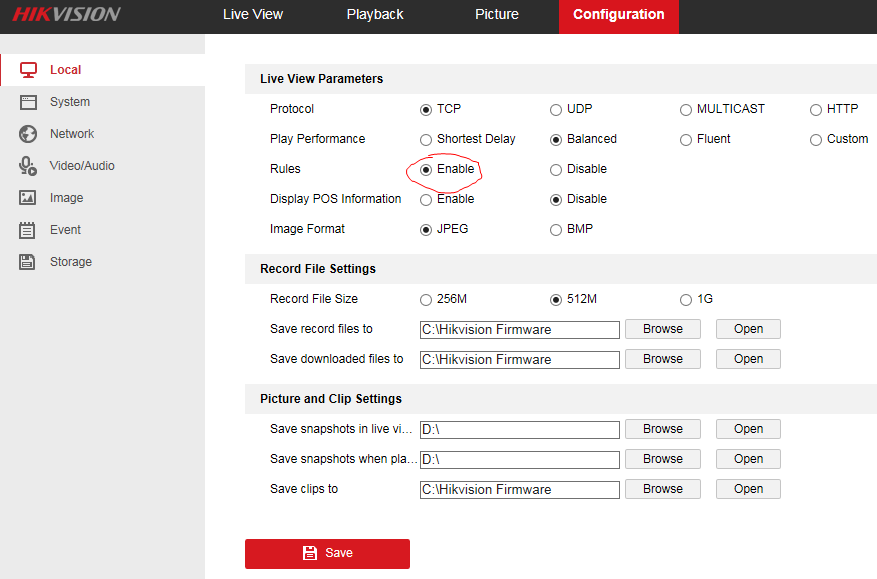Select UDP protocol radio button
This screenshot has width=877, height=579.
[x=555, y=110]
